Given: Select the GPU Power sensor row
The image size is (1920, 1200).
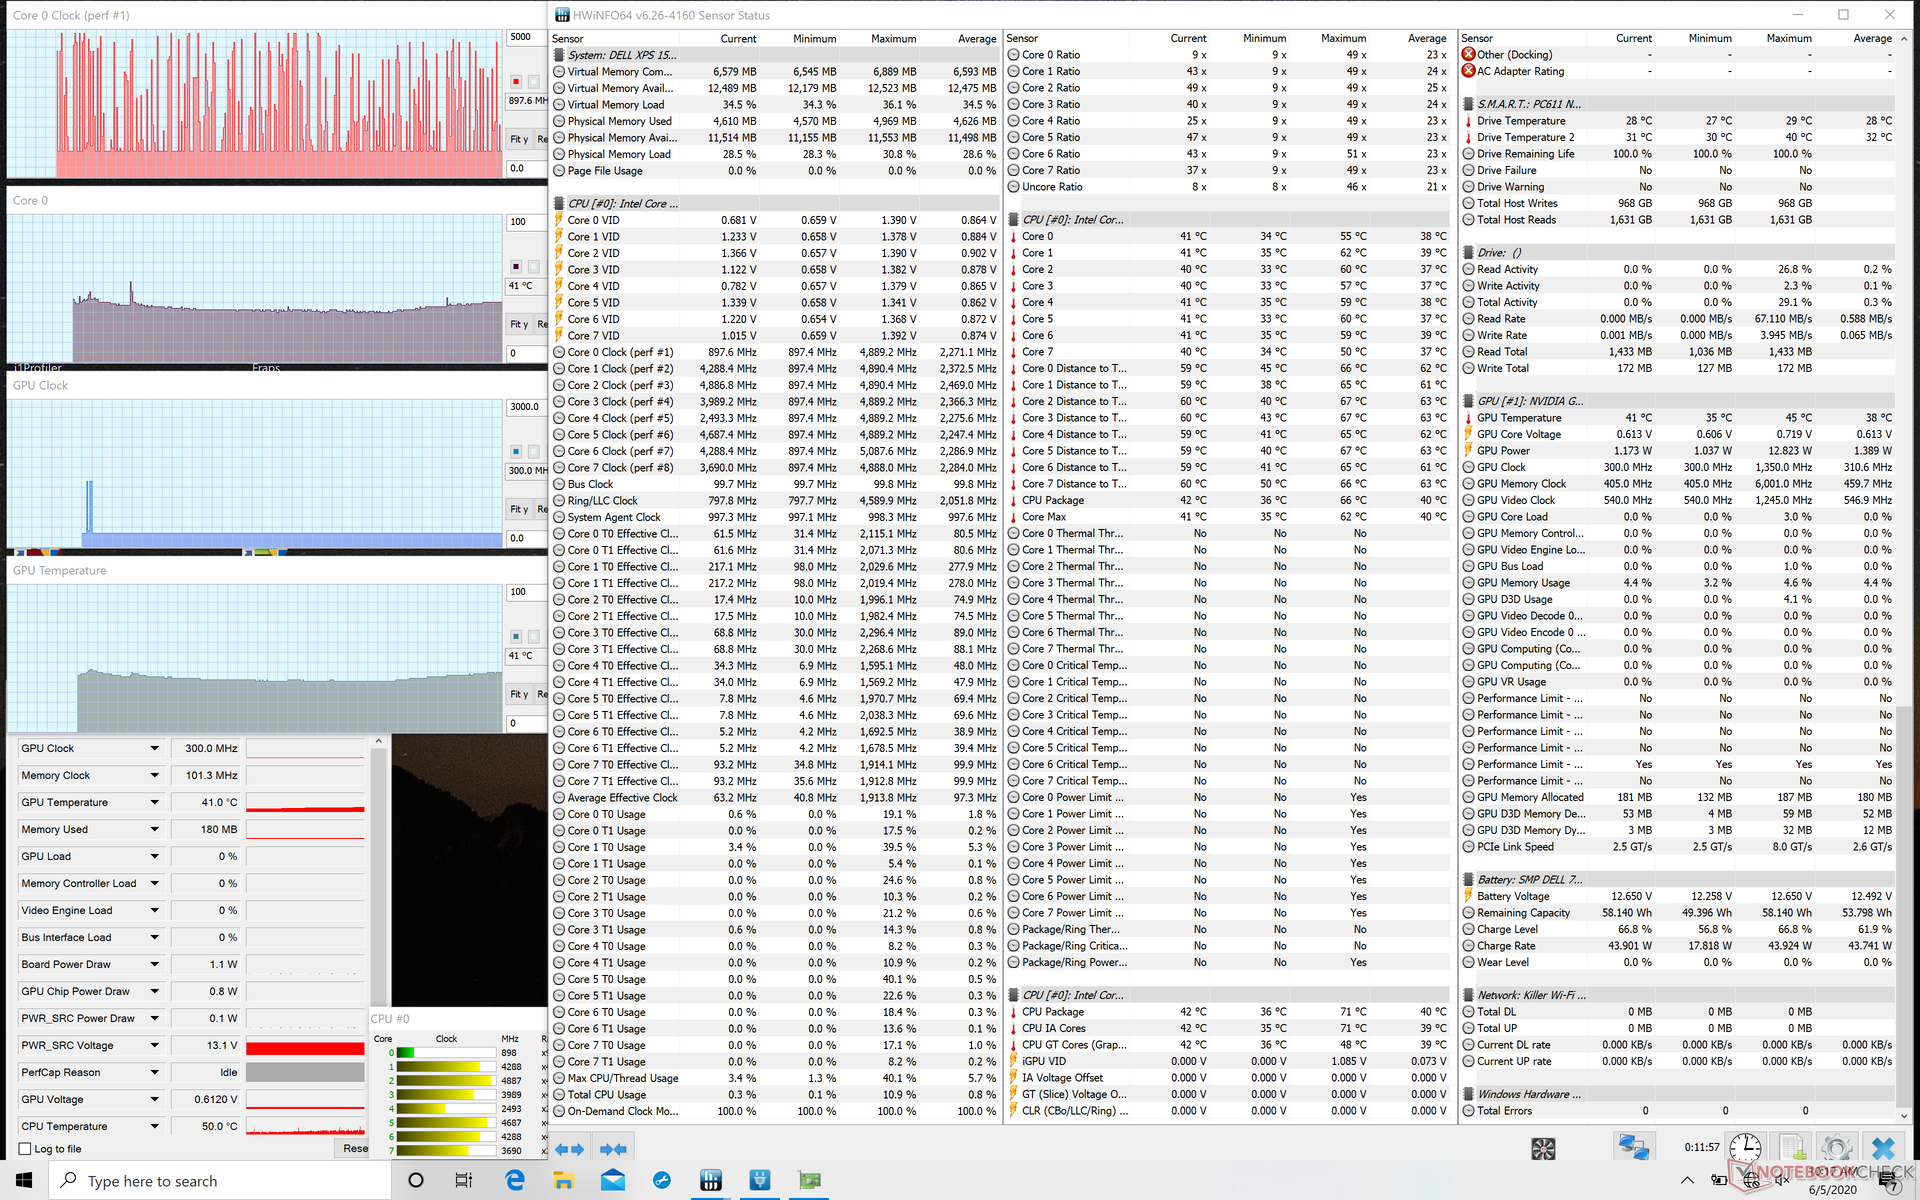Looking at the screenshot, I should [x=1678, y=451].
